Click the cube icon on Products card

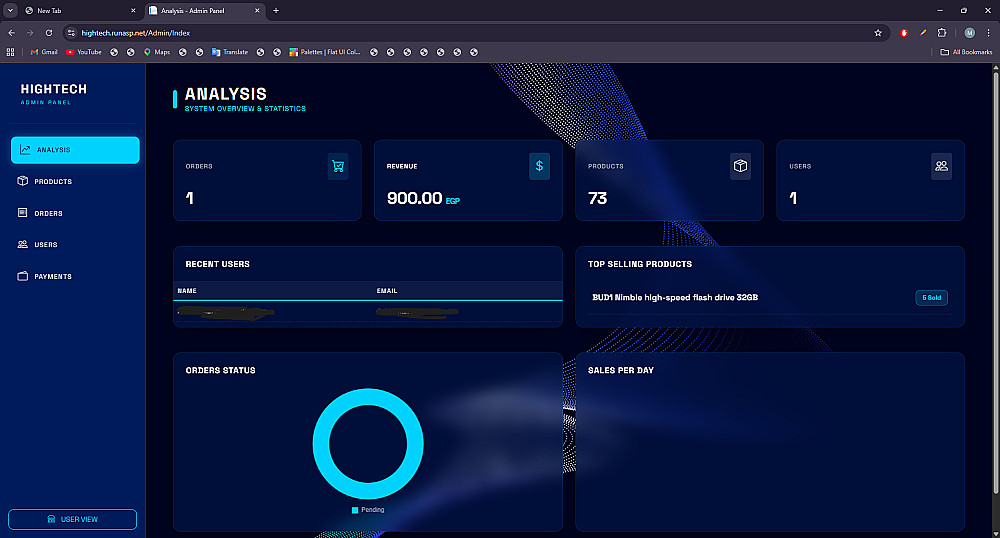coord(740,166)
